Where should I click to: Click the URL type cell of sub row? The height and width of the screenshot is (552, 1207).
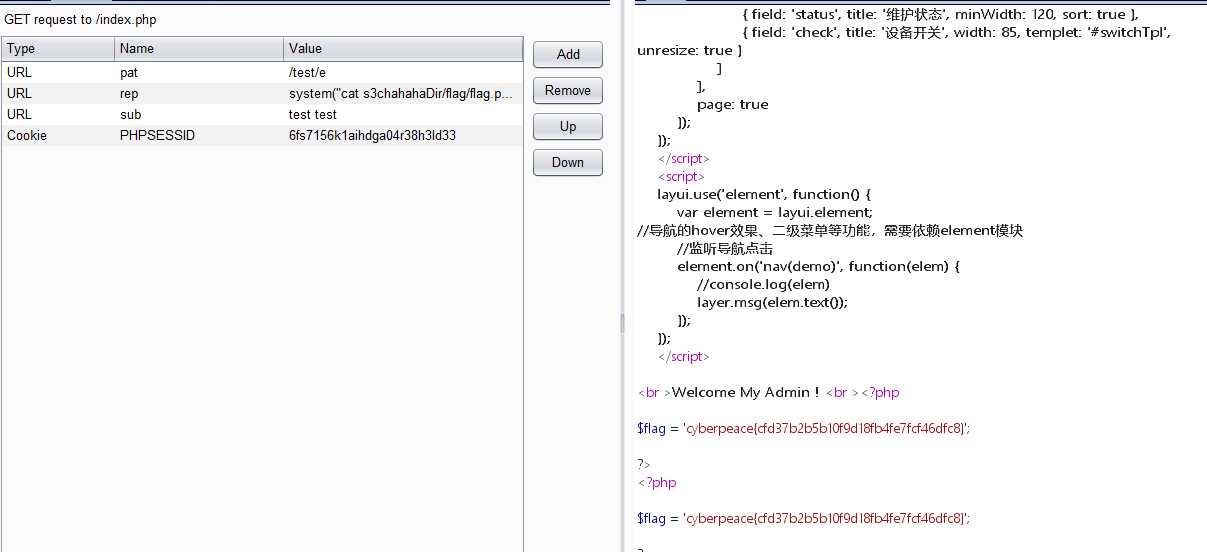click(x=58, y=114)
